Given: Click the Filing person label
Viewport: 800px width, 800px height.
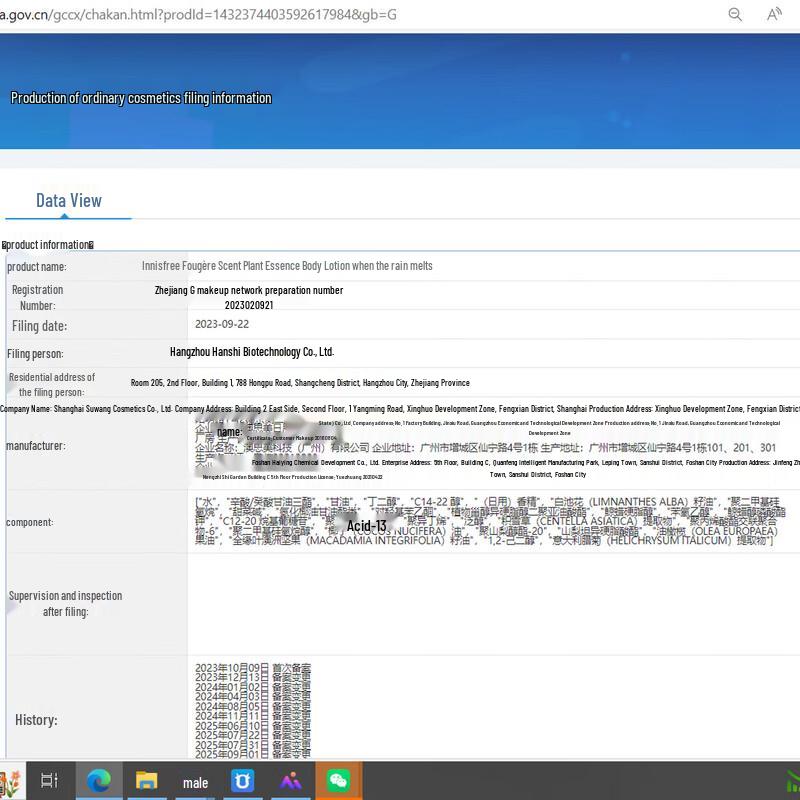Looking at the screenshot, I should (x=35, y=354).
